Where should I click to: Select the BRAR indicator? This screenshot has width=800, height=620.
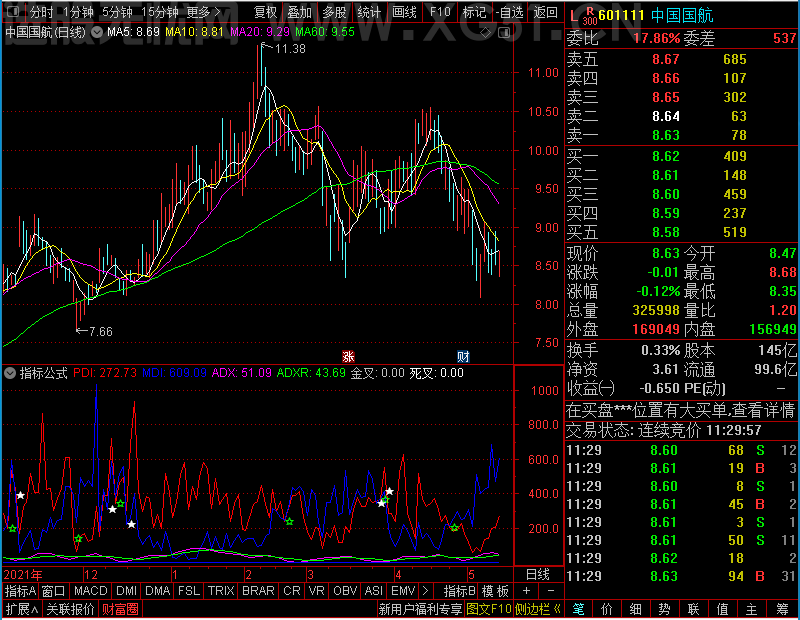[258, 591]
